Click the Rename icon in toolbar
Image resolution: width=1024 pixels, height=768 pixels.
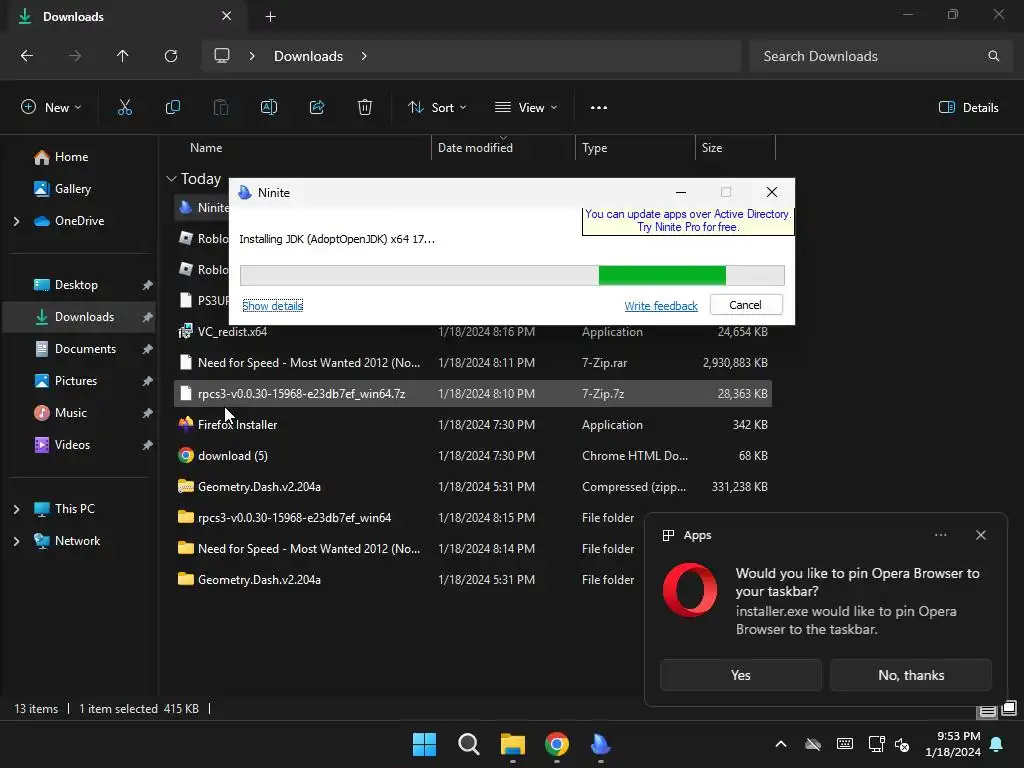pos(269,108)
